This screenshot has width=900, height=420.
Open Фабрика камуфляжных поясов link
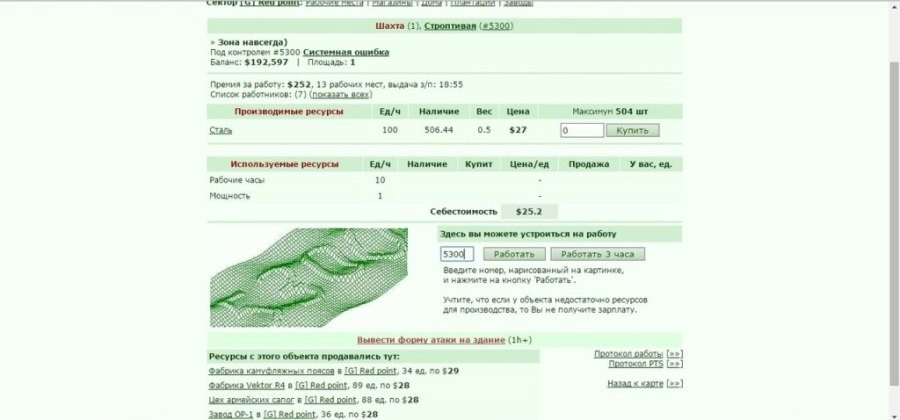point(271,371)
